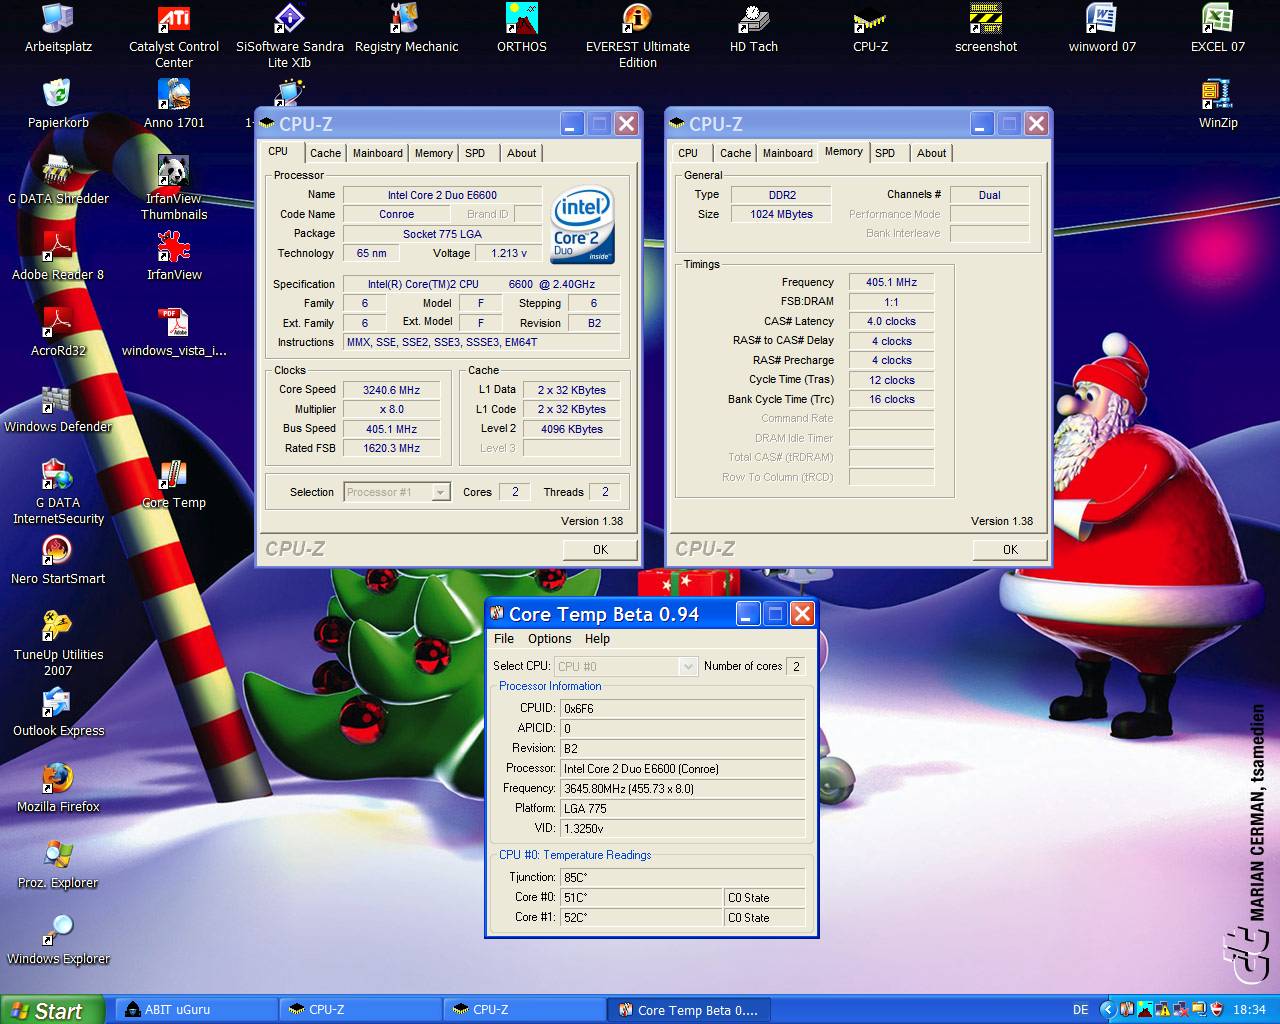Open Windows Explorer desktop icon
1280x1024 pixels.
click(58, 941)
